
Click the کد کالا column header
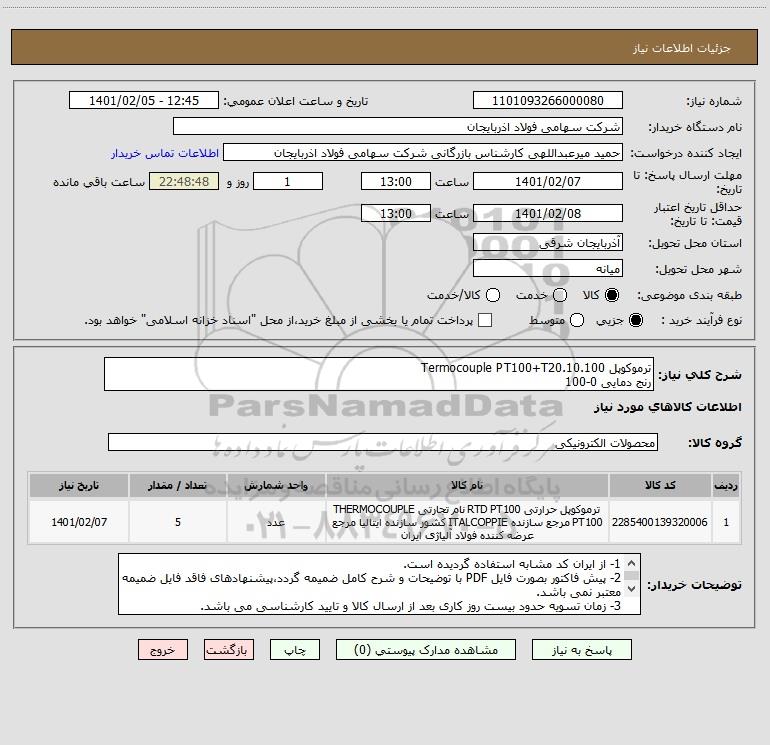point(660,485)
